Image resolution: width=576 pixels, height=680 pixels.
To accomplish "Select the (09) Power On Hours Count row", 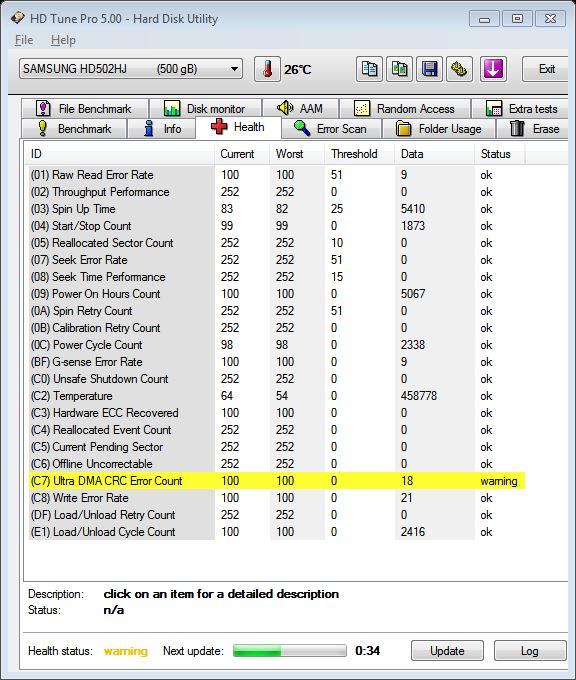I will point(277,294).
